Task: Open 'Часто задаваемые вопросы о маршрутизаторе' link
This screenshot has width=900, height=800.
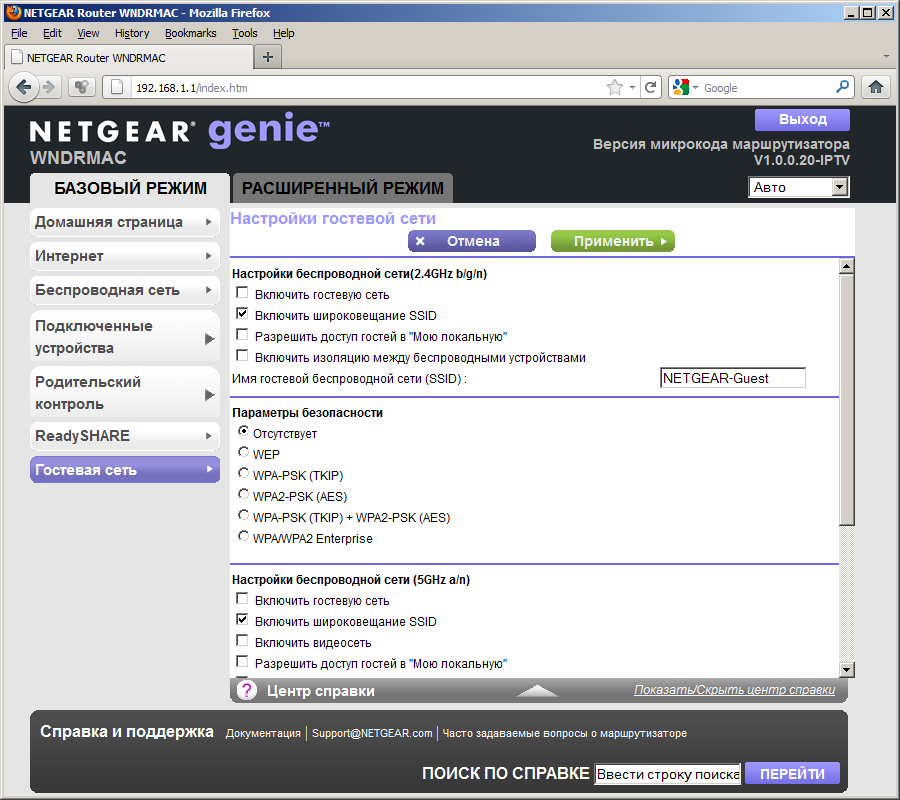Action: coord(564,733)
